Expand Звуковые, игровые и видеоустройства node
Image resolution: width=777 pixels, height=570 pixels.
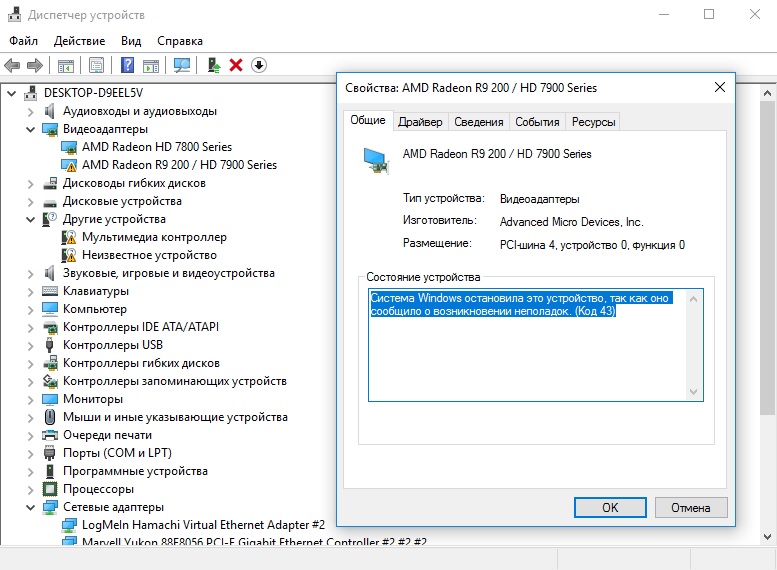click(31, 274)
